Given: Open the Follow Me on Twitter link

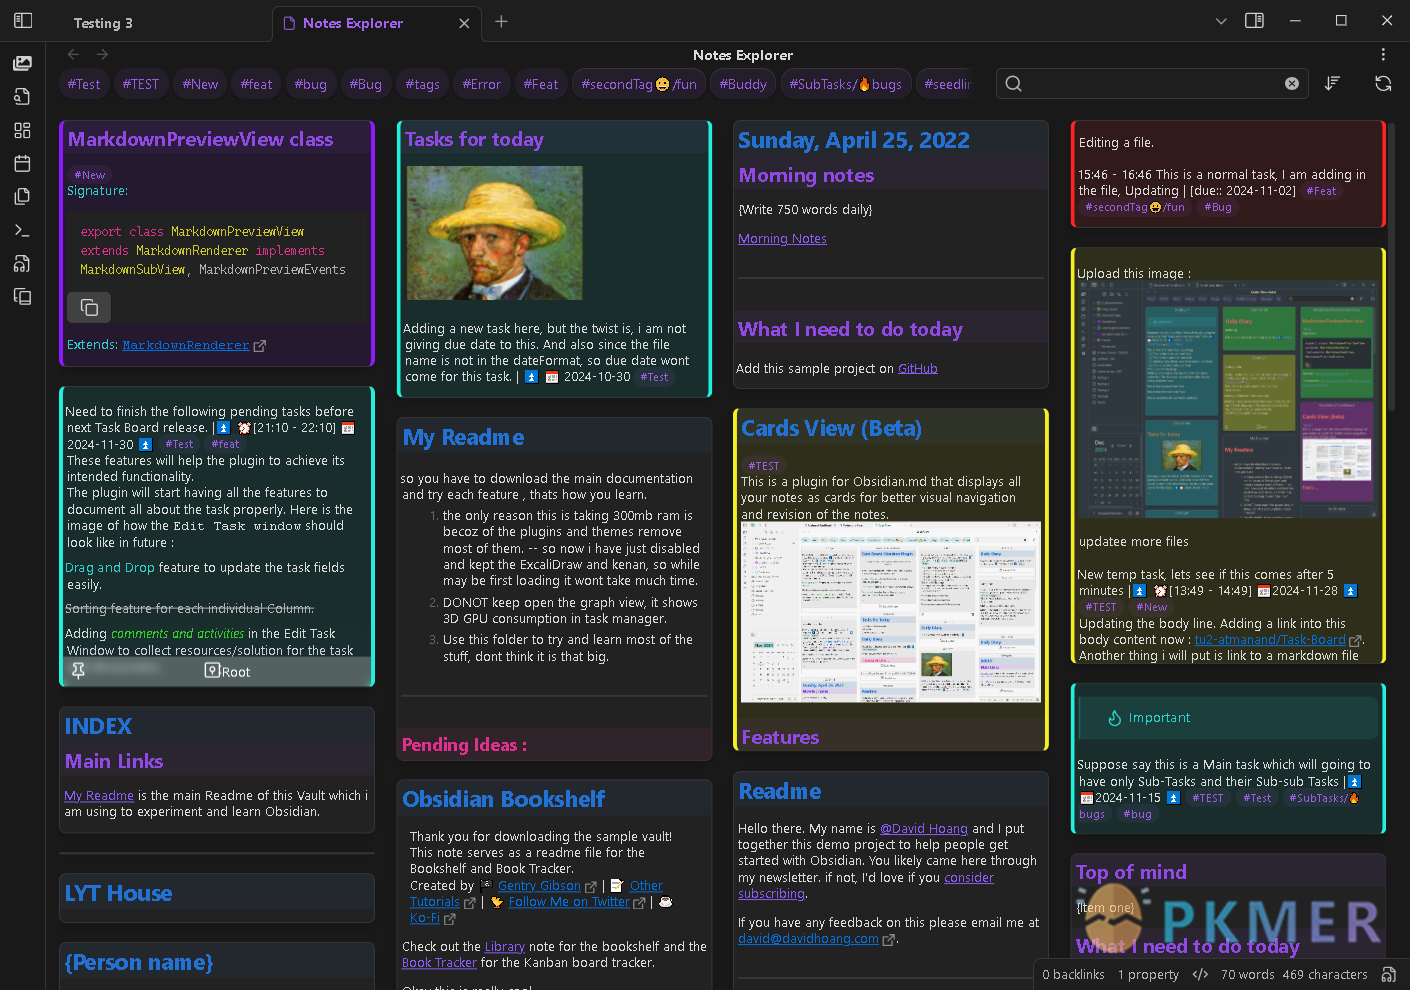Looking at the screenshot, I should [569, 901].
